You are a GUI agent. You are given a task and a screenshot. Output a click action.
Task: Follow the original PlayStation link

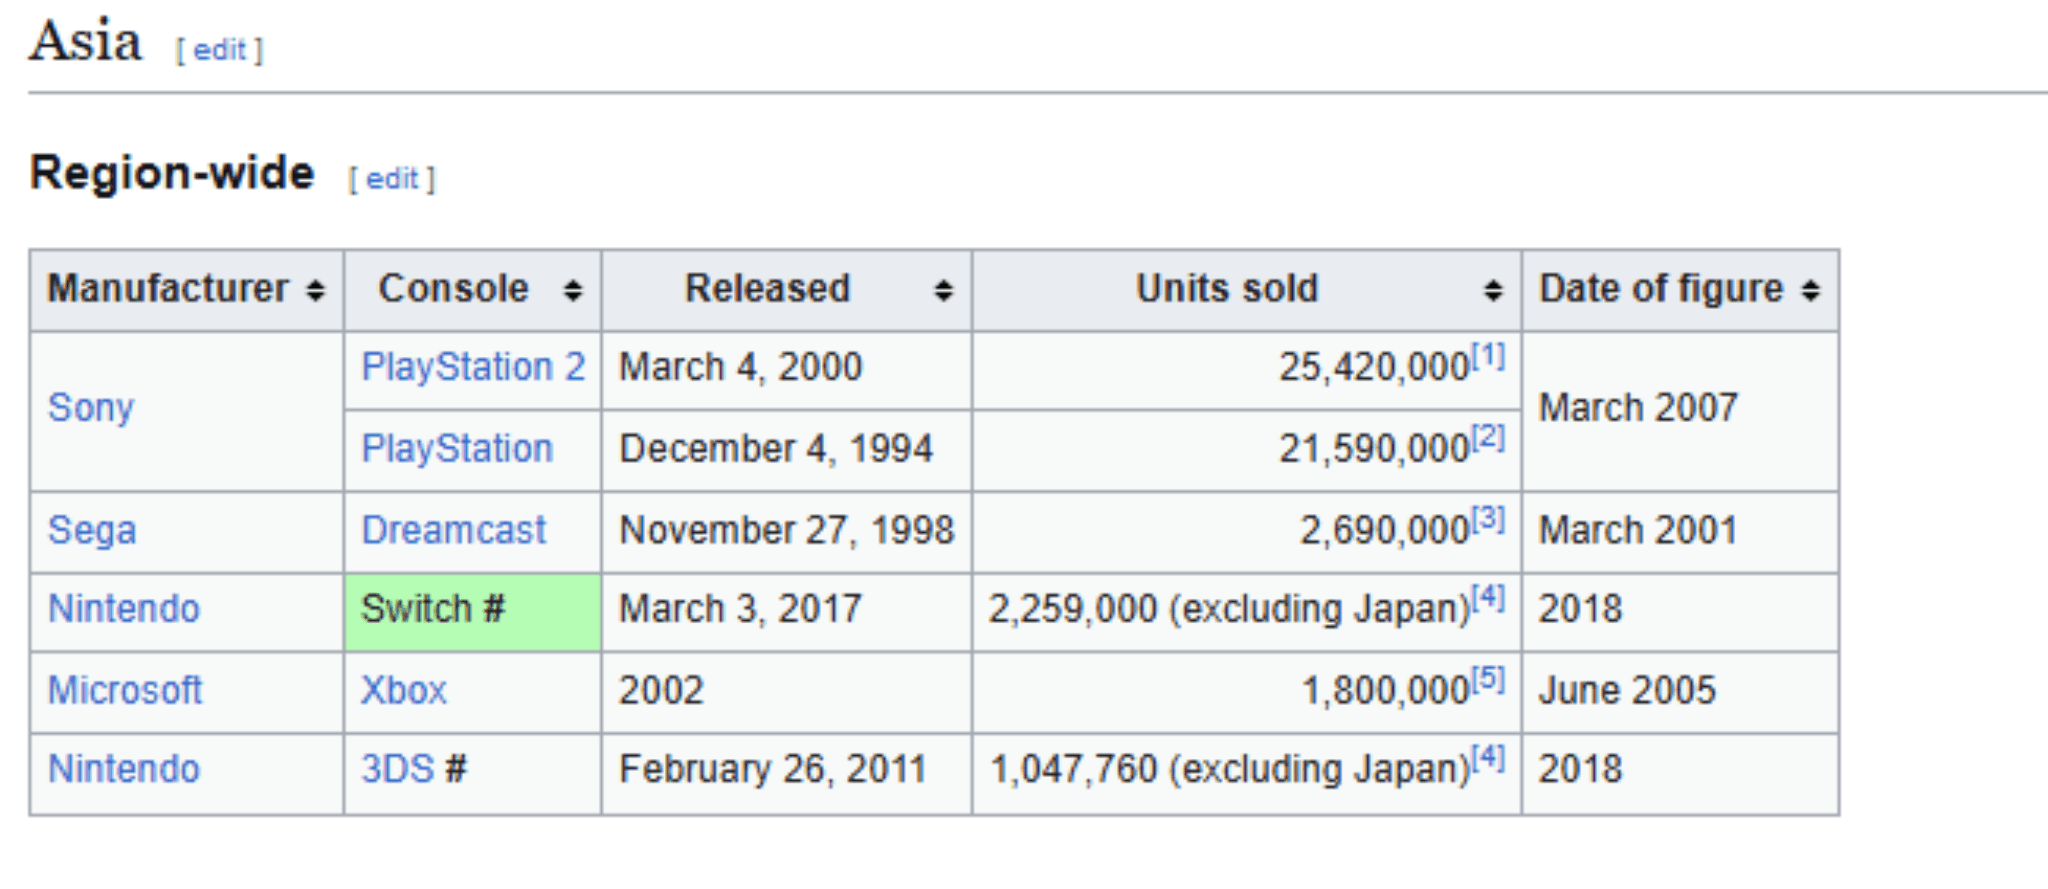[x=457, y=448]
